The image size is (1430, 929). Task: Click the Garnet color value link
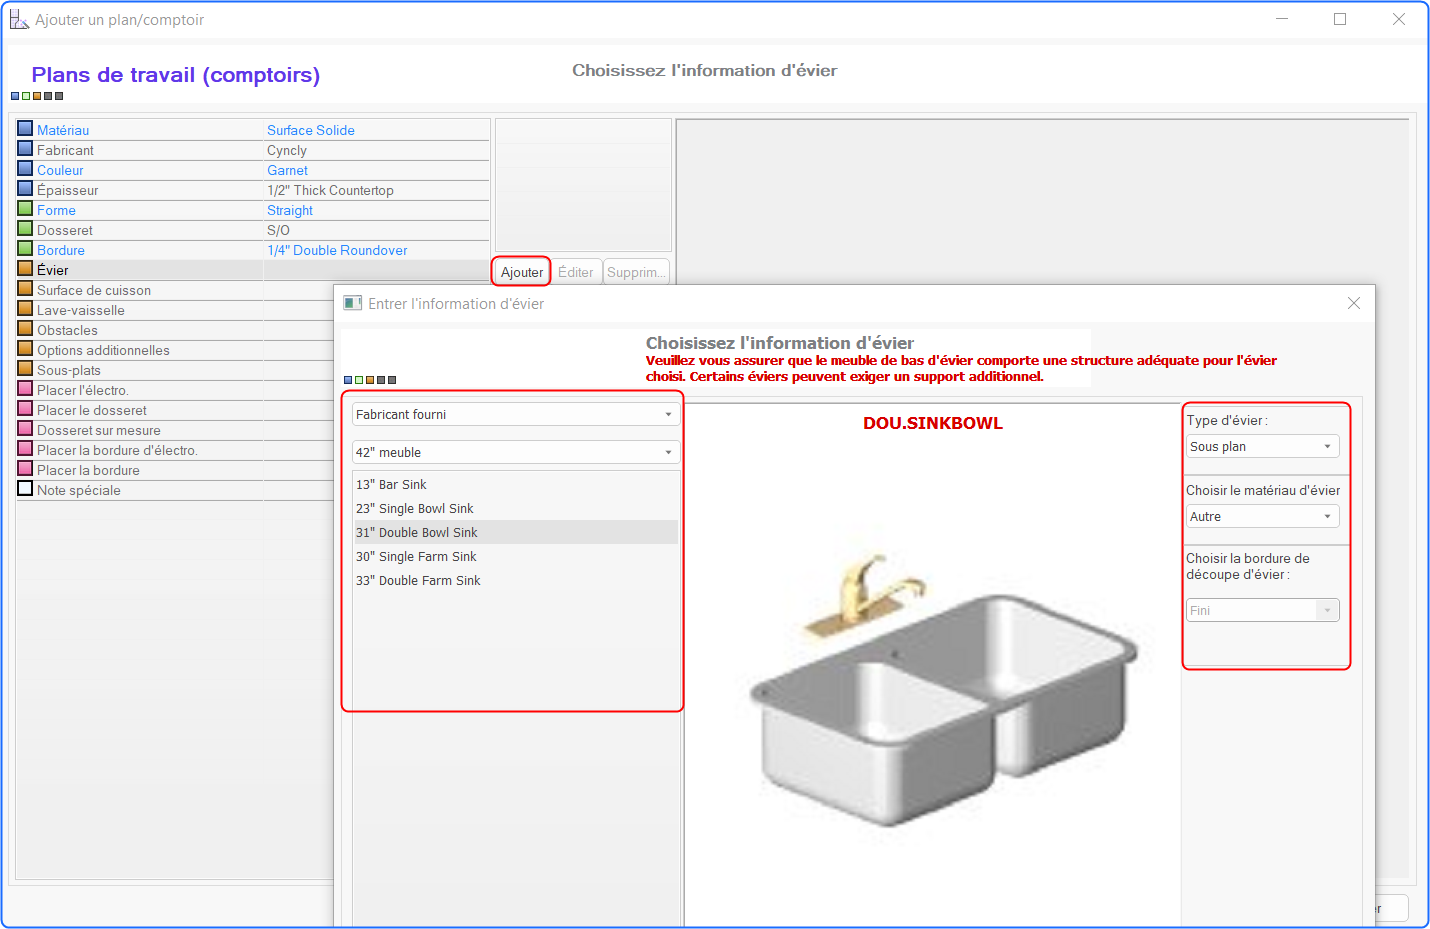tap(287, 170)
